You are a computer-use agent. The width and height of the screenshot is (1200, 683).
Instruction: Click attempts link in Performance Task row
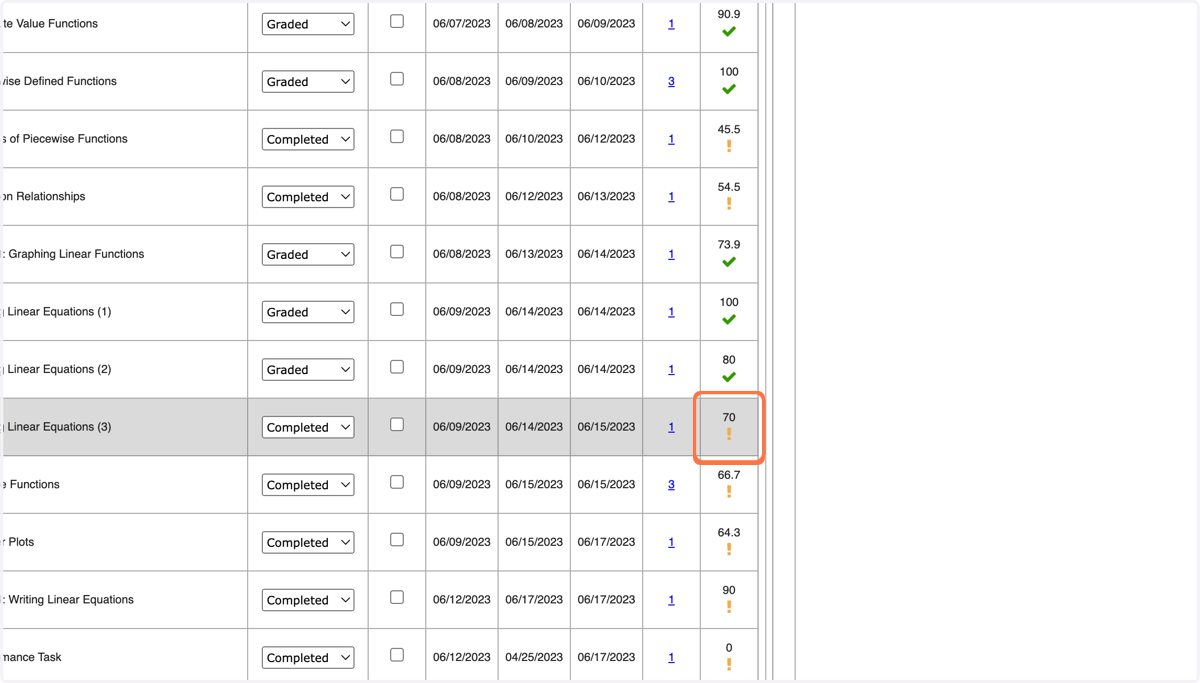671,657
